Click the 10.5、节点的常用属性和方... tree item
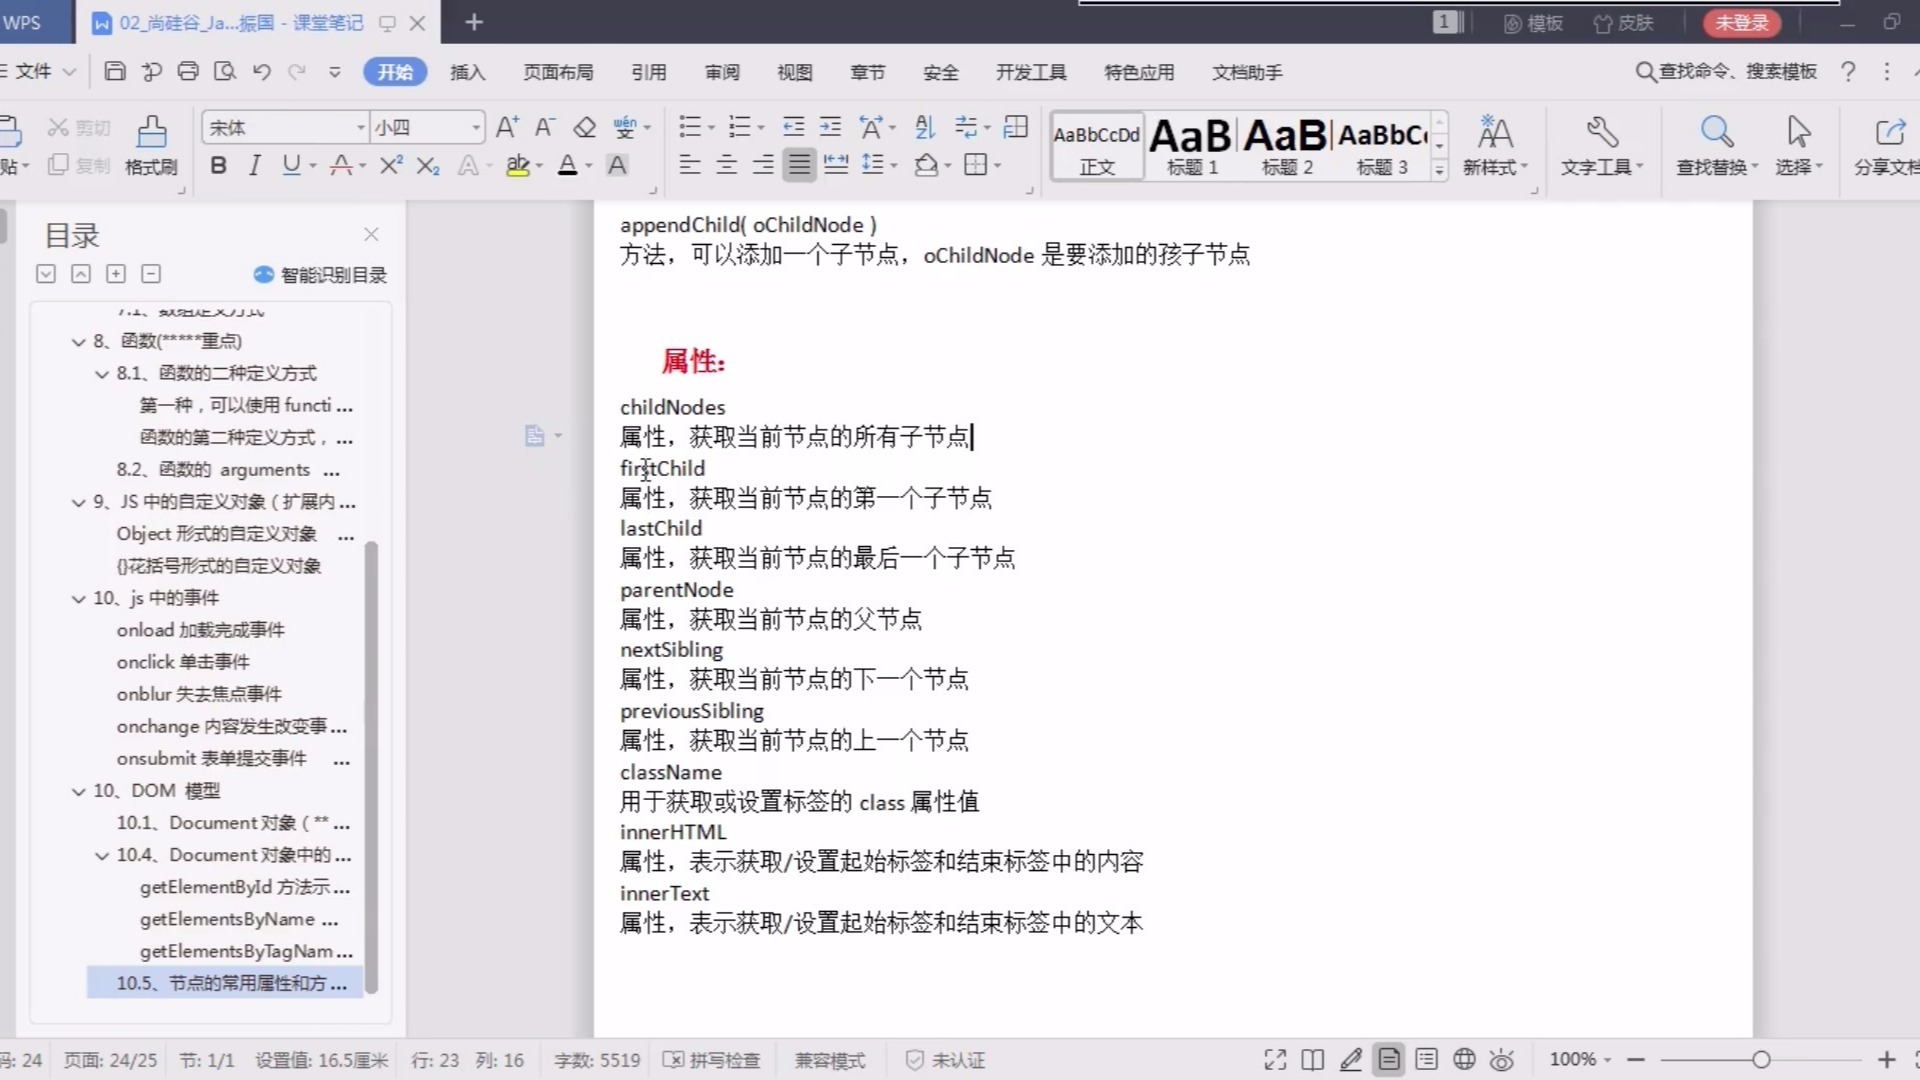Screen dimensions: 1920x1080 coord(231,982)
